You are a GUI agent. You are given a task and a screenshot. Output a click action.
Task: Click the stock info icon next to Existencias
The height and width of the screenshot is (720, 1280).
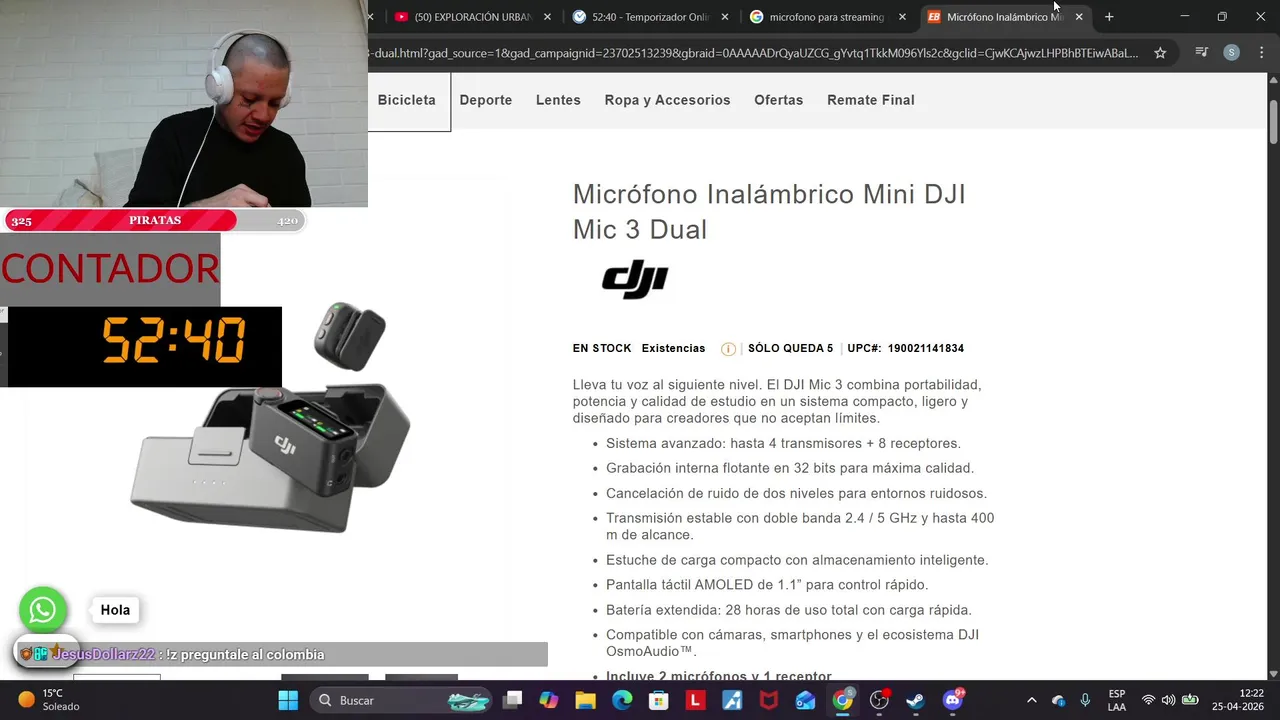click(x=728, y=349)
